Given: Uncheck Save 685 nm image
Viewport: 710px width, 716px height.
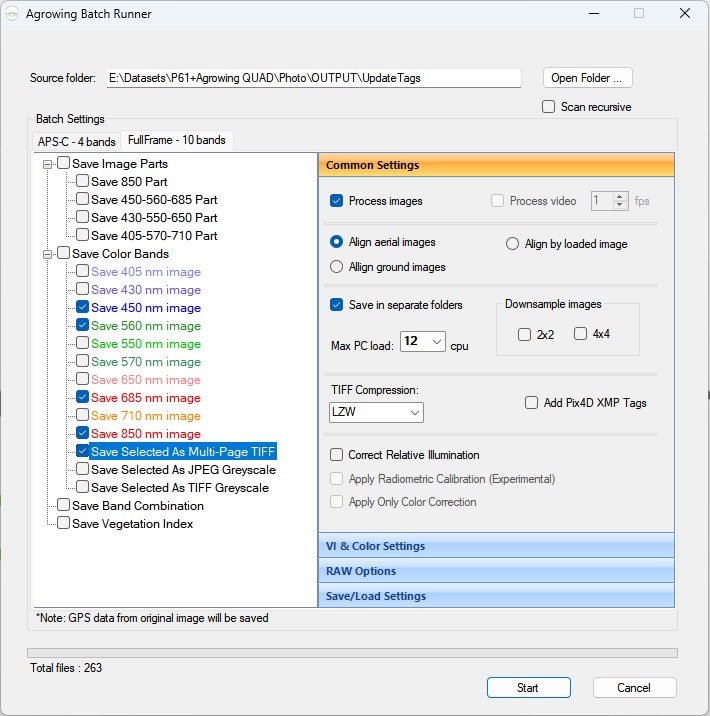Looking at the screenshot, I should click(83, 397).
